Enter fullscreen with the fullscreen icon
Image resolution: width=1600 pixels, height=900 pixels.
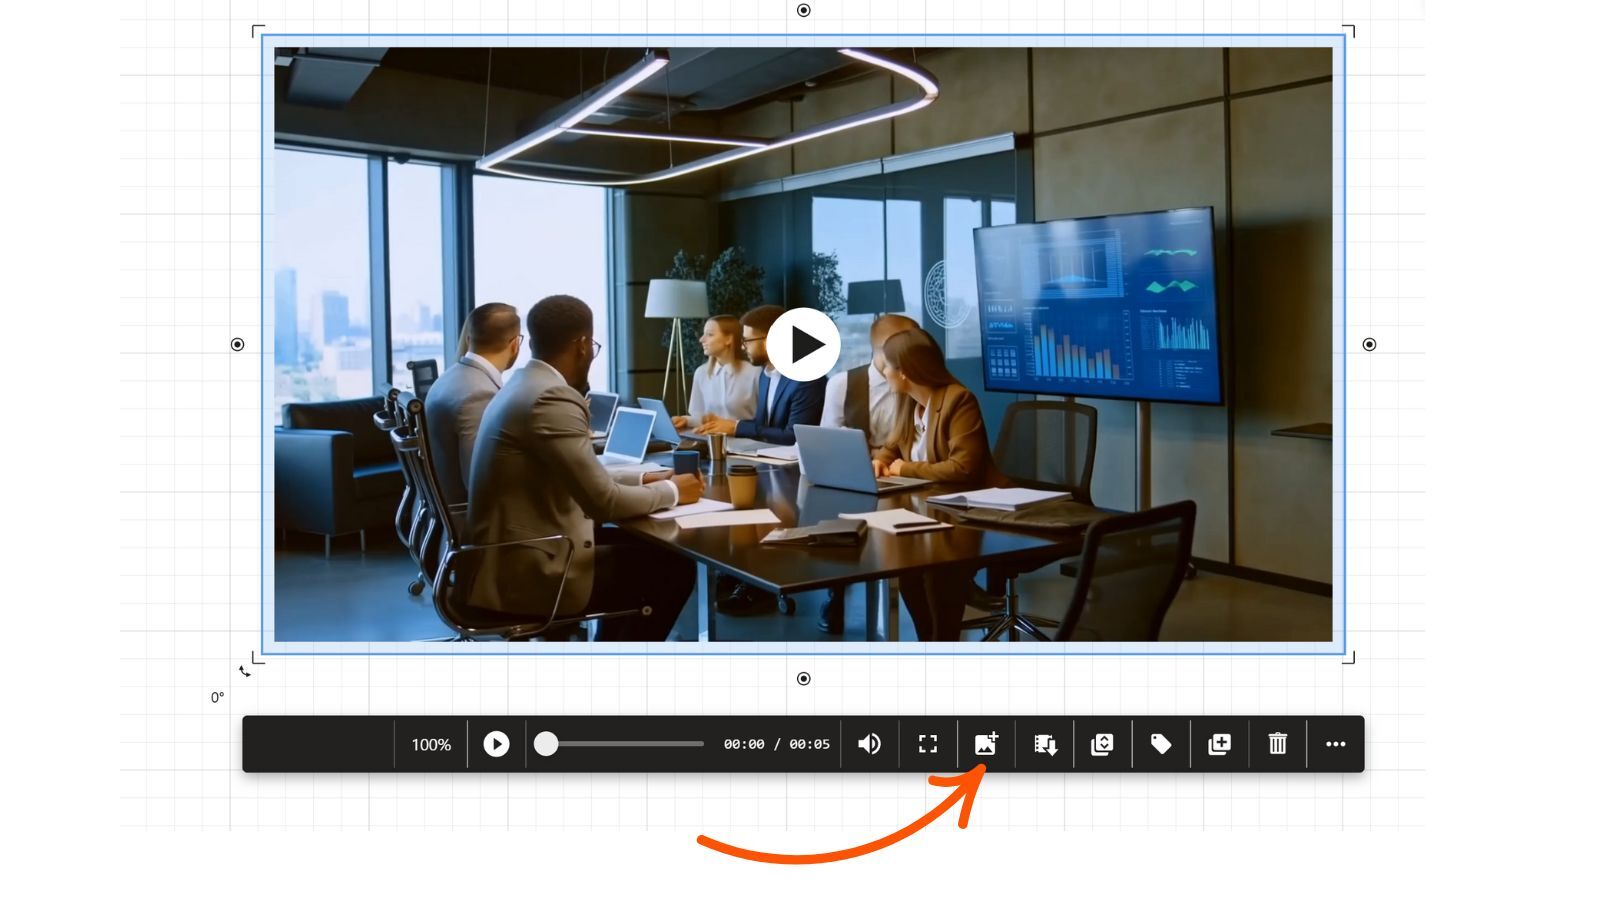pos(928,744)
